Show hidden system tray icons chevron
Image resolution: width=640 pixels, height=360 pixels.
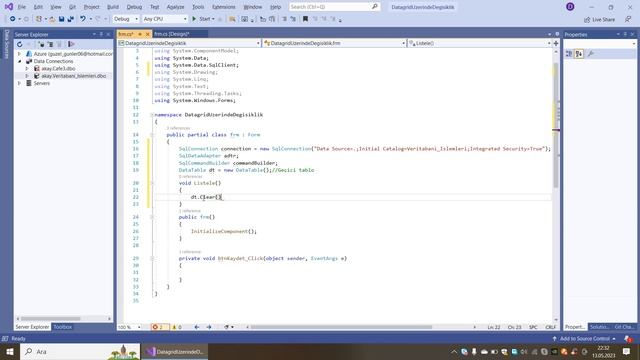[x=454, y=351]
